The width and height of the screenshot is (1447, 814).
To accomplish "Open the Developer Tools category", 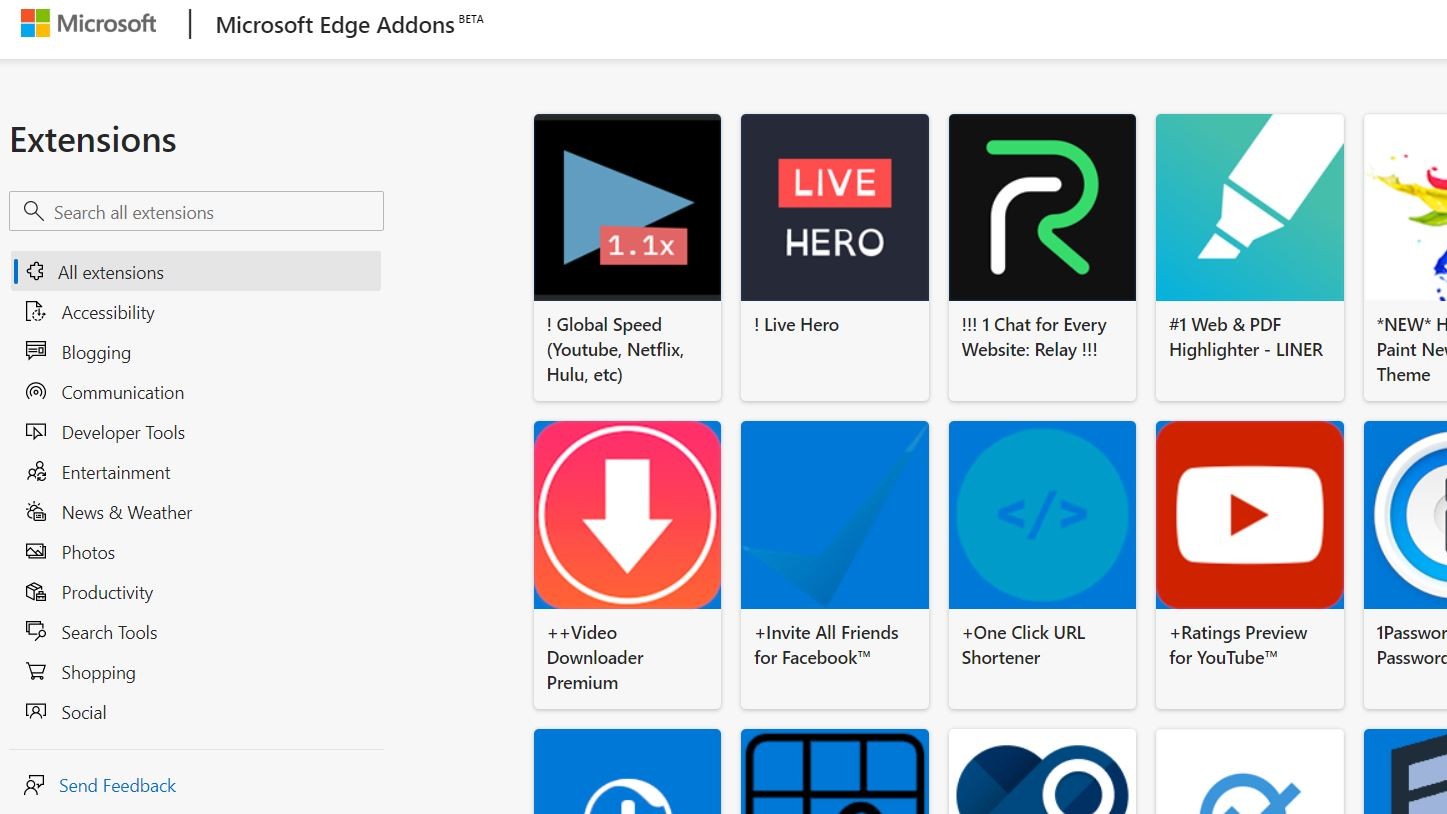I will (123, 433).
